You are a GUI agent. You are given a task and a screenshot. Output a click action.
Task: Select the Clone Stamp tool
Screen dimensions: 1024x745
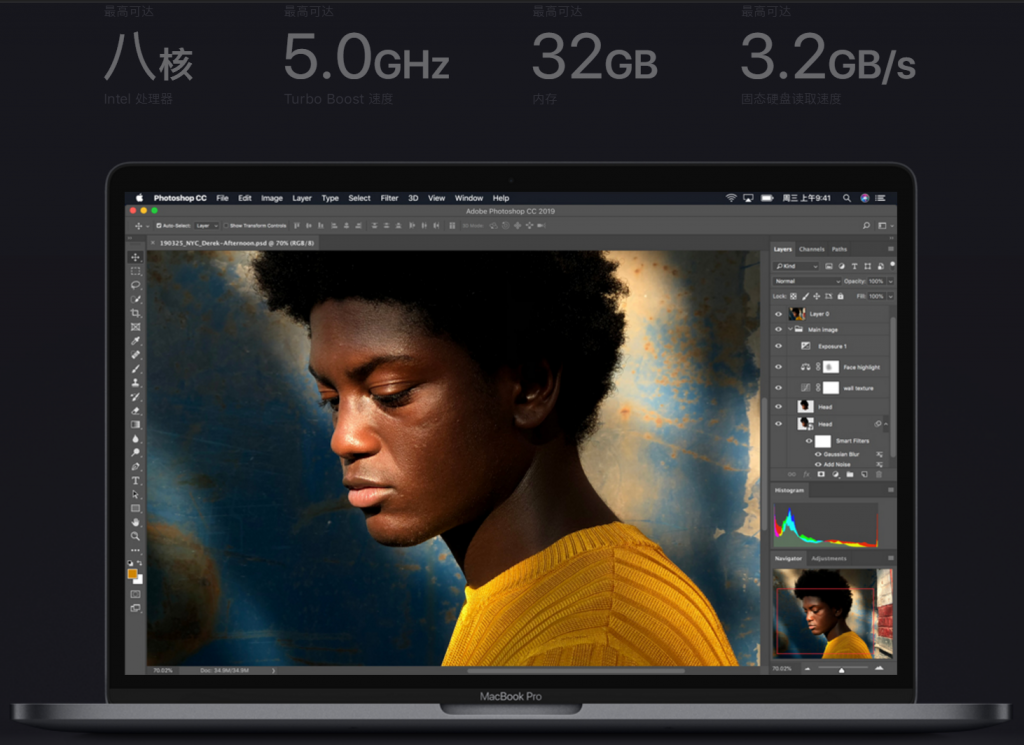point(135,383)
